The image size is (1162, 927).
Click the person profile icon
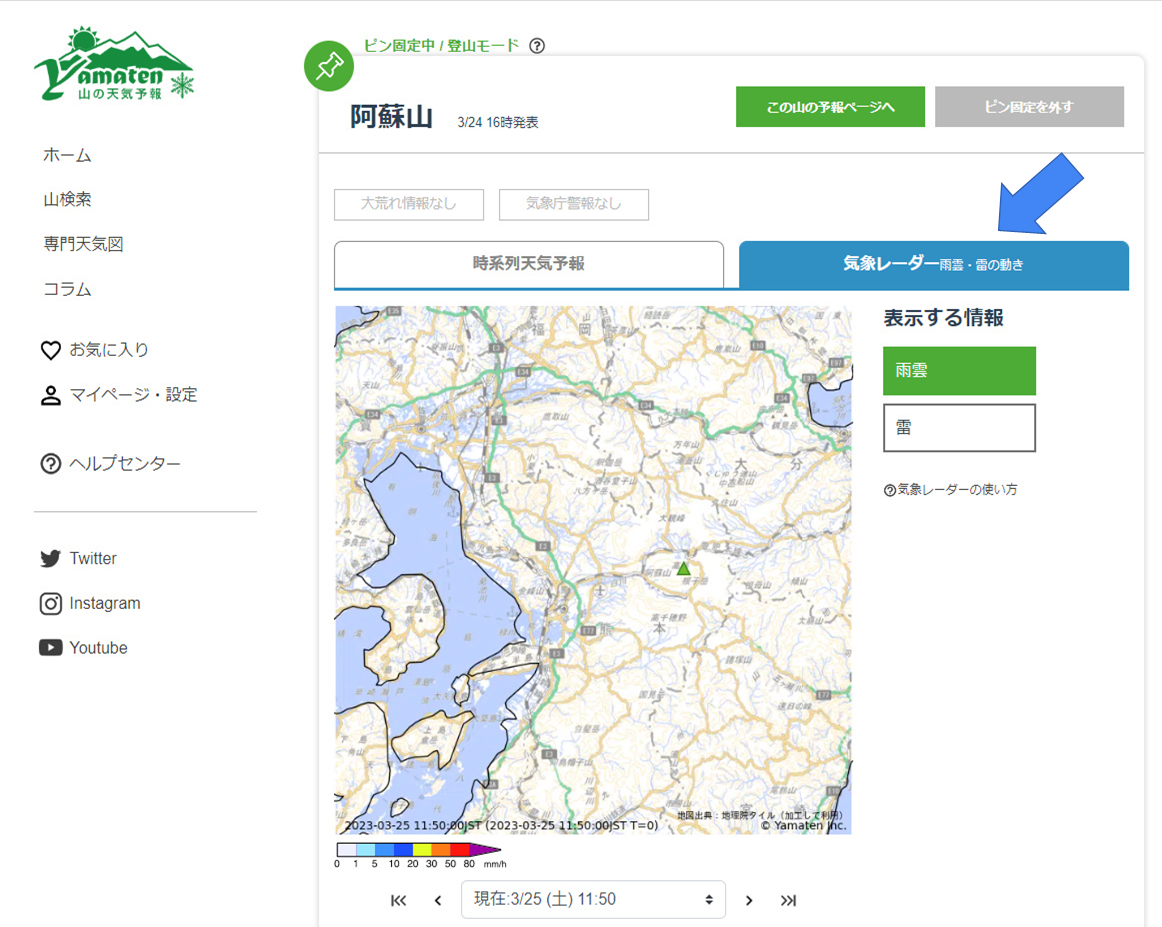[50, 396]
